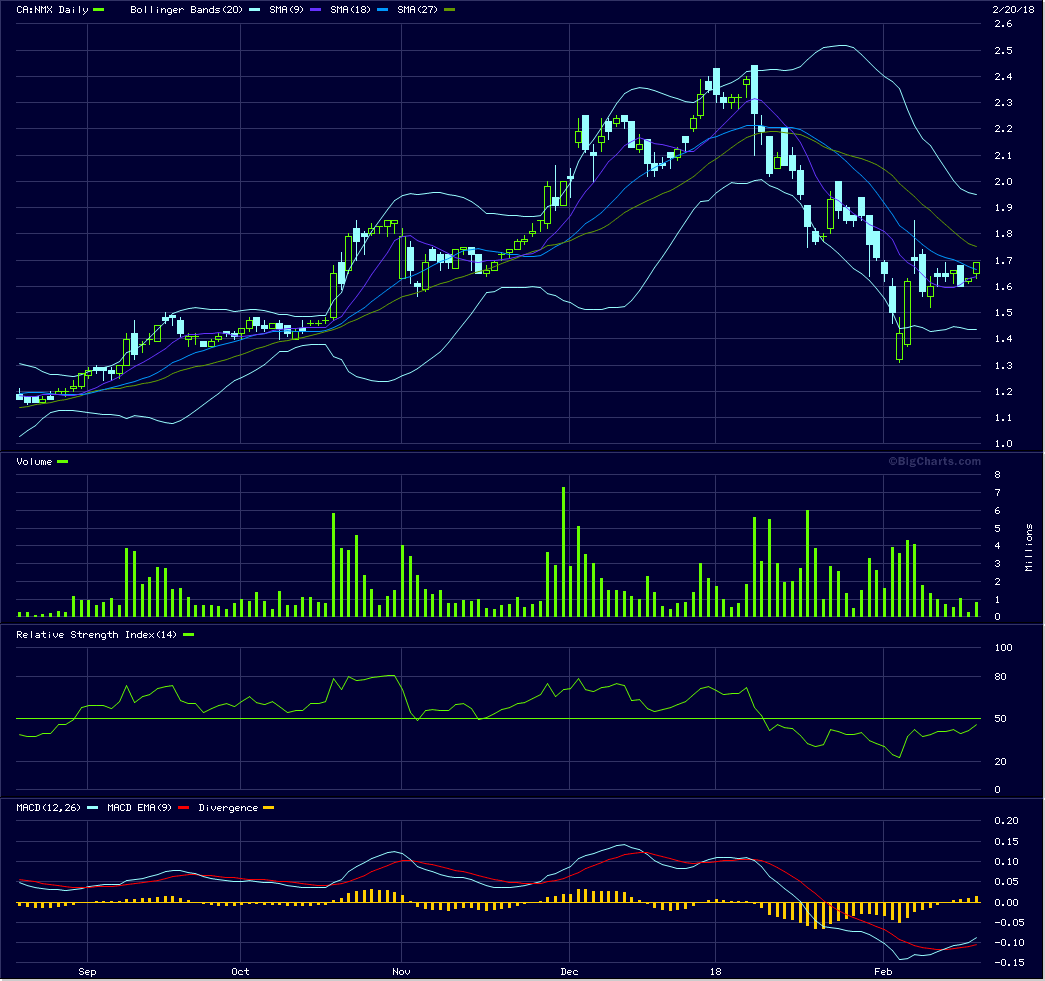
Task: Click the Volume panel title
Action: [35, 461]
